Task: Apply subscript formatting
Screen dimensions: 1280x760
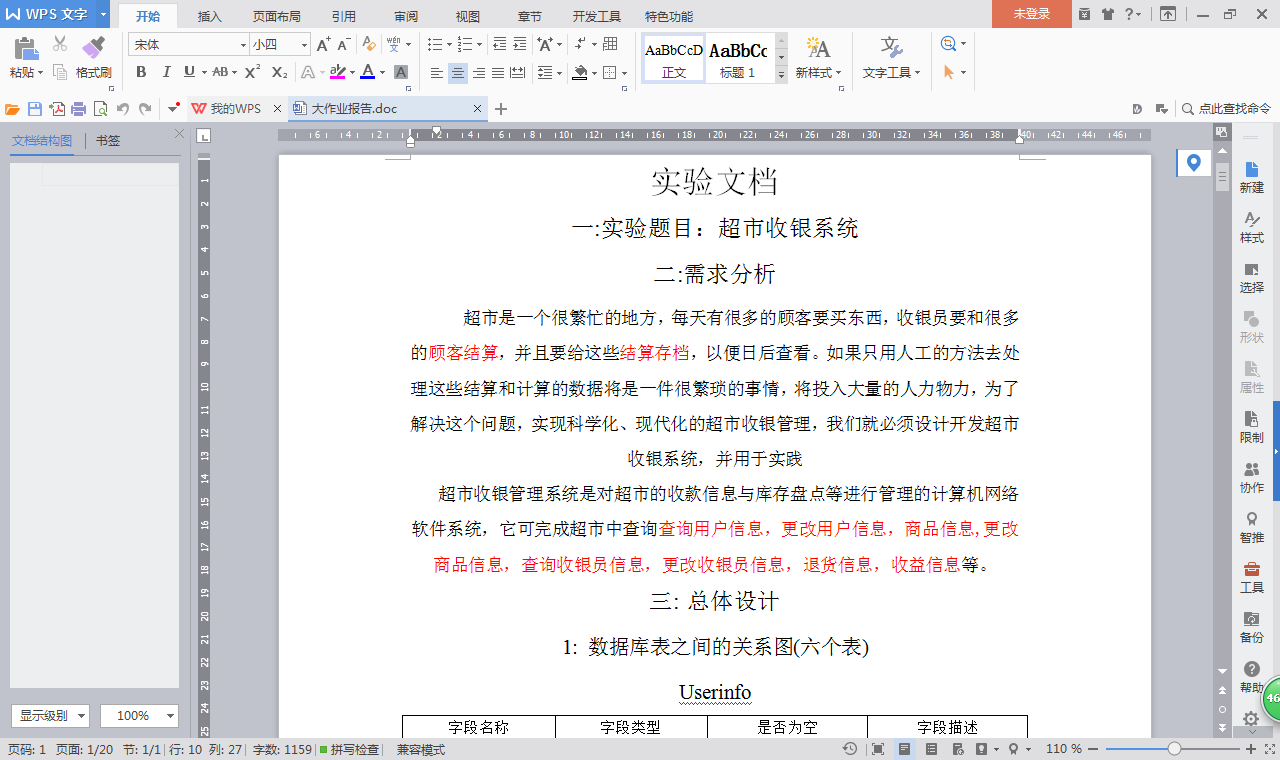Action: point(280,72)
